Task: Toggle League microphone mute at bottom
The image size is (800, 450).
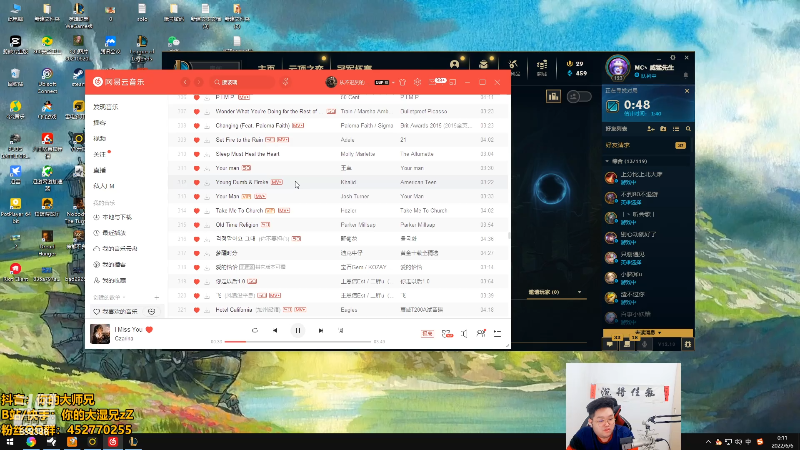Action: pyautogui.click(x=644, y=344)
